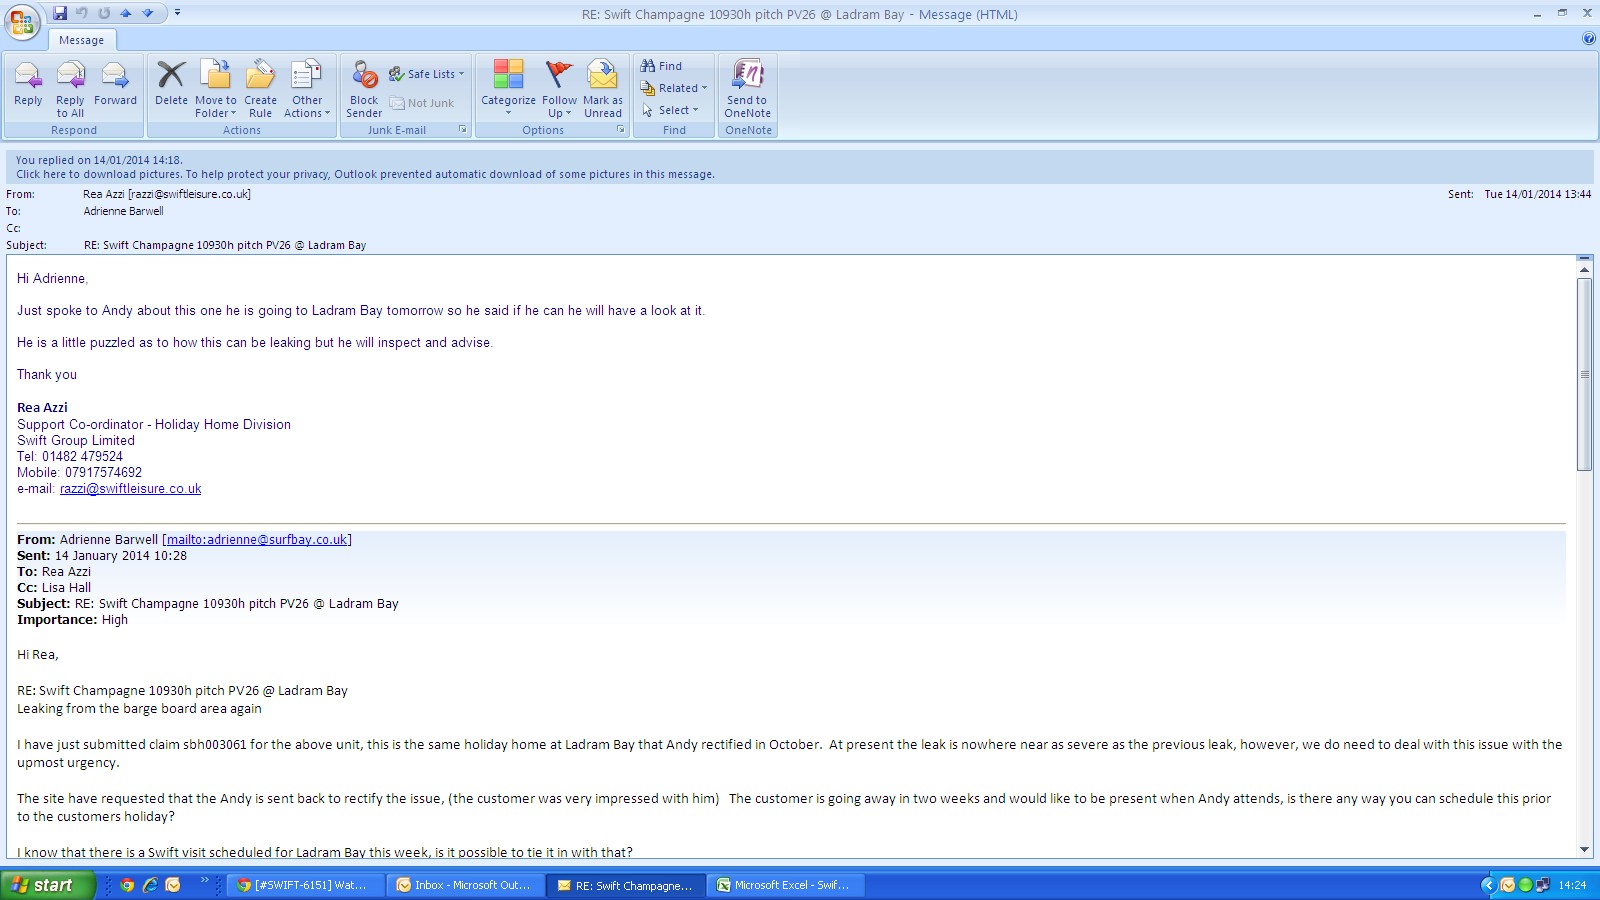Click the Outlook icon in the system tray
This screenshot has height=900, width=1600.
1507,885
